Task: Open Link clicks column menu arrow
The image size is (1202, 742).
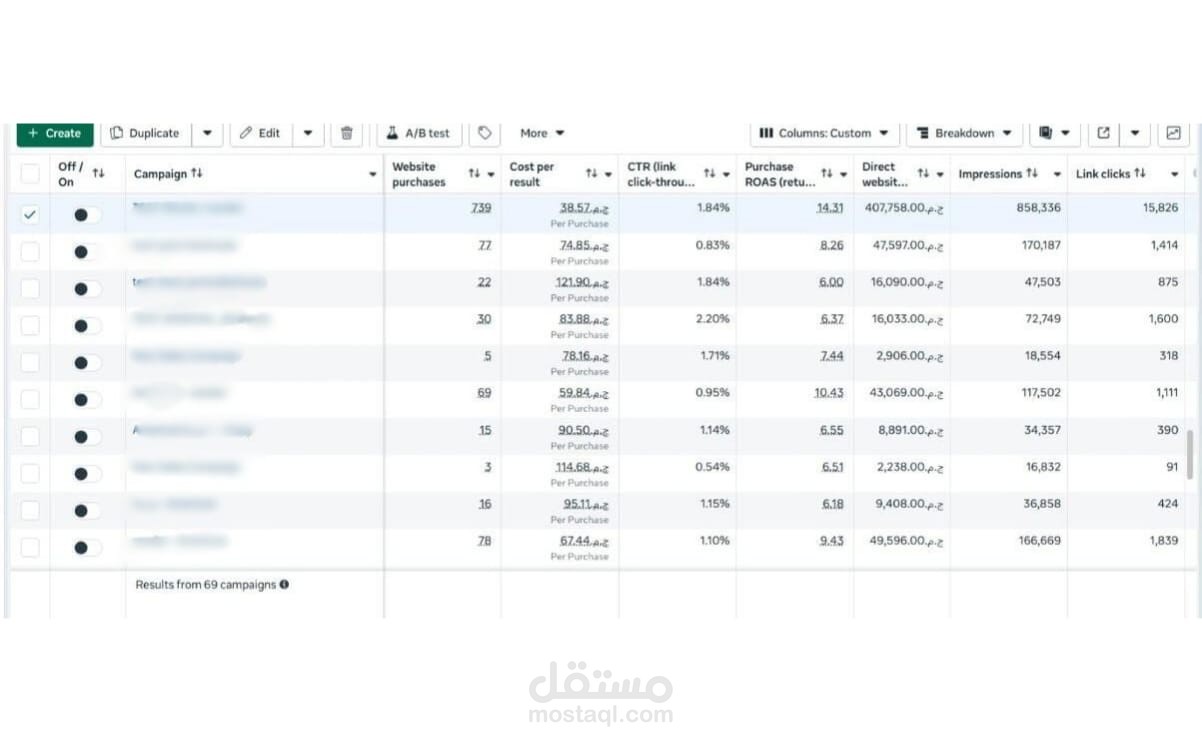Action: coord(1174,175)
